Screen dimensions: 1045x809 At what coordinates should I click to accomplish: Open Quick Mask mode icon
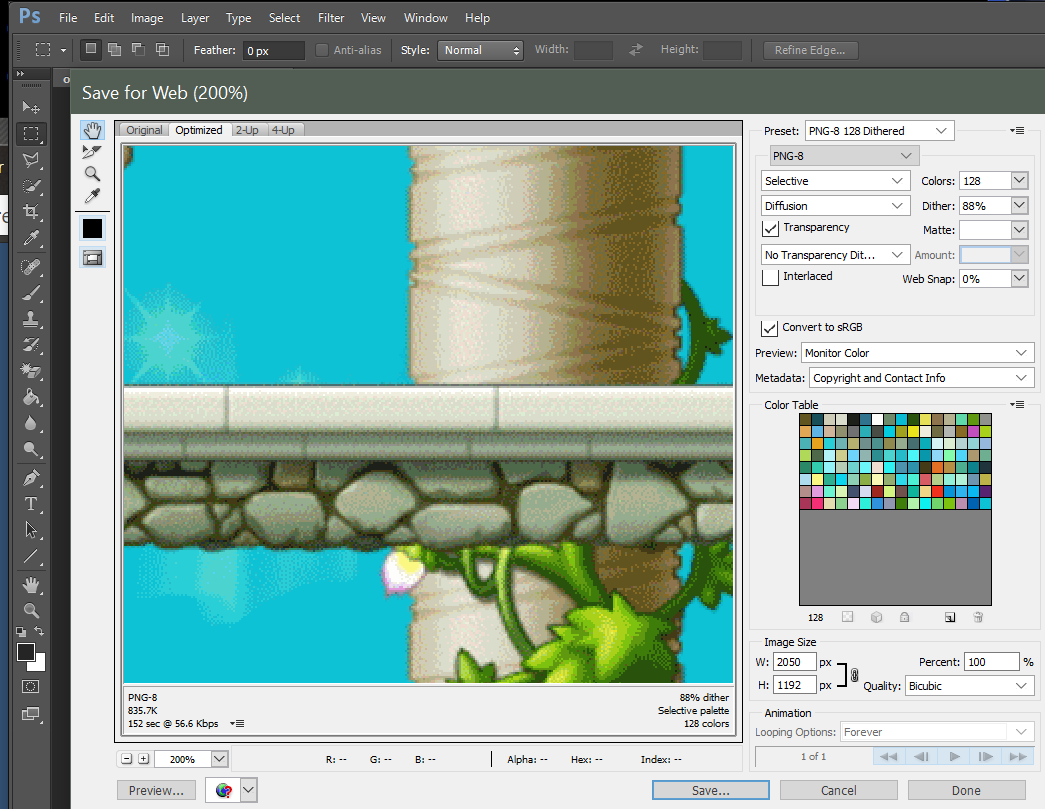coord(31,686)
